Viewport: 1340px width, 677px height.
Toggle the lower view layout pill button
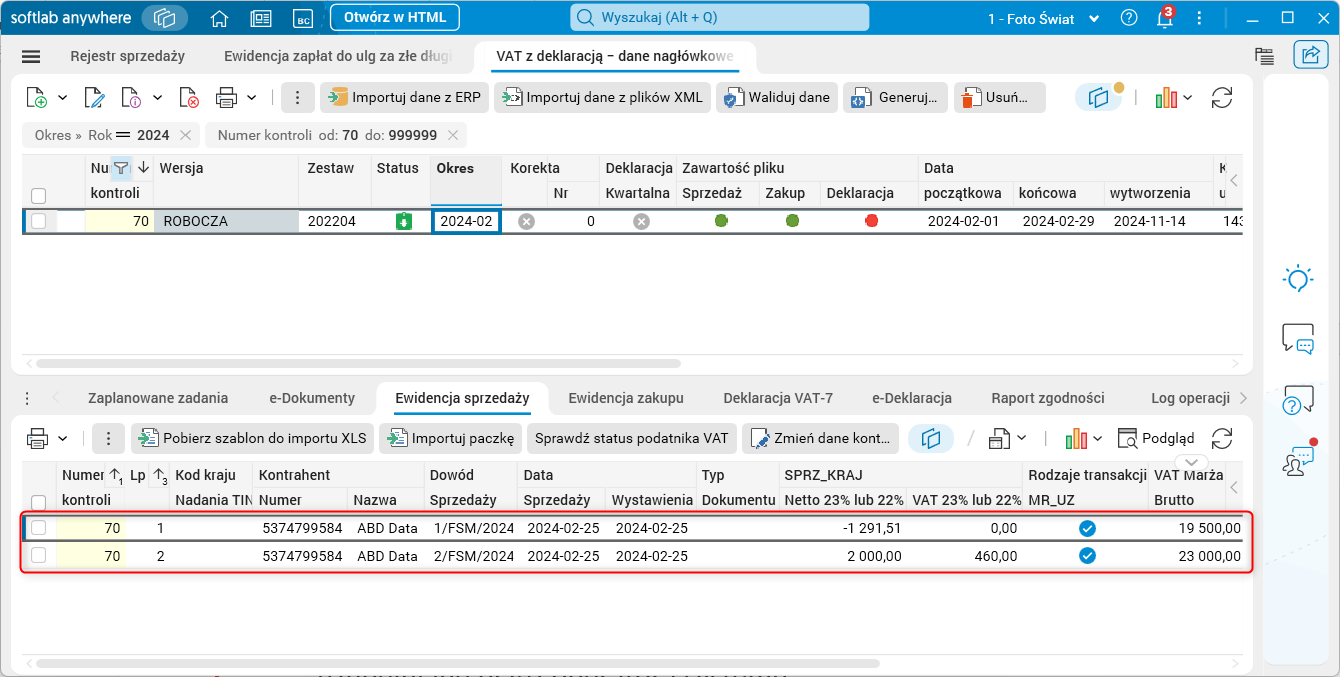click(931, 438)
